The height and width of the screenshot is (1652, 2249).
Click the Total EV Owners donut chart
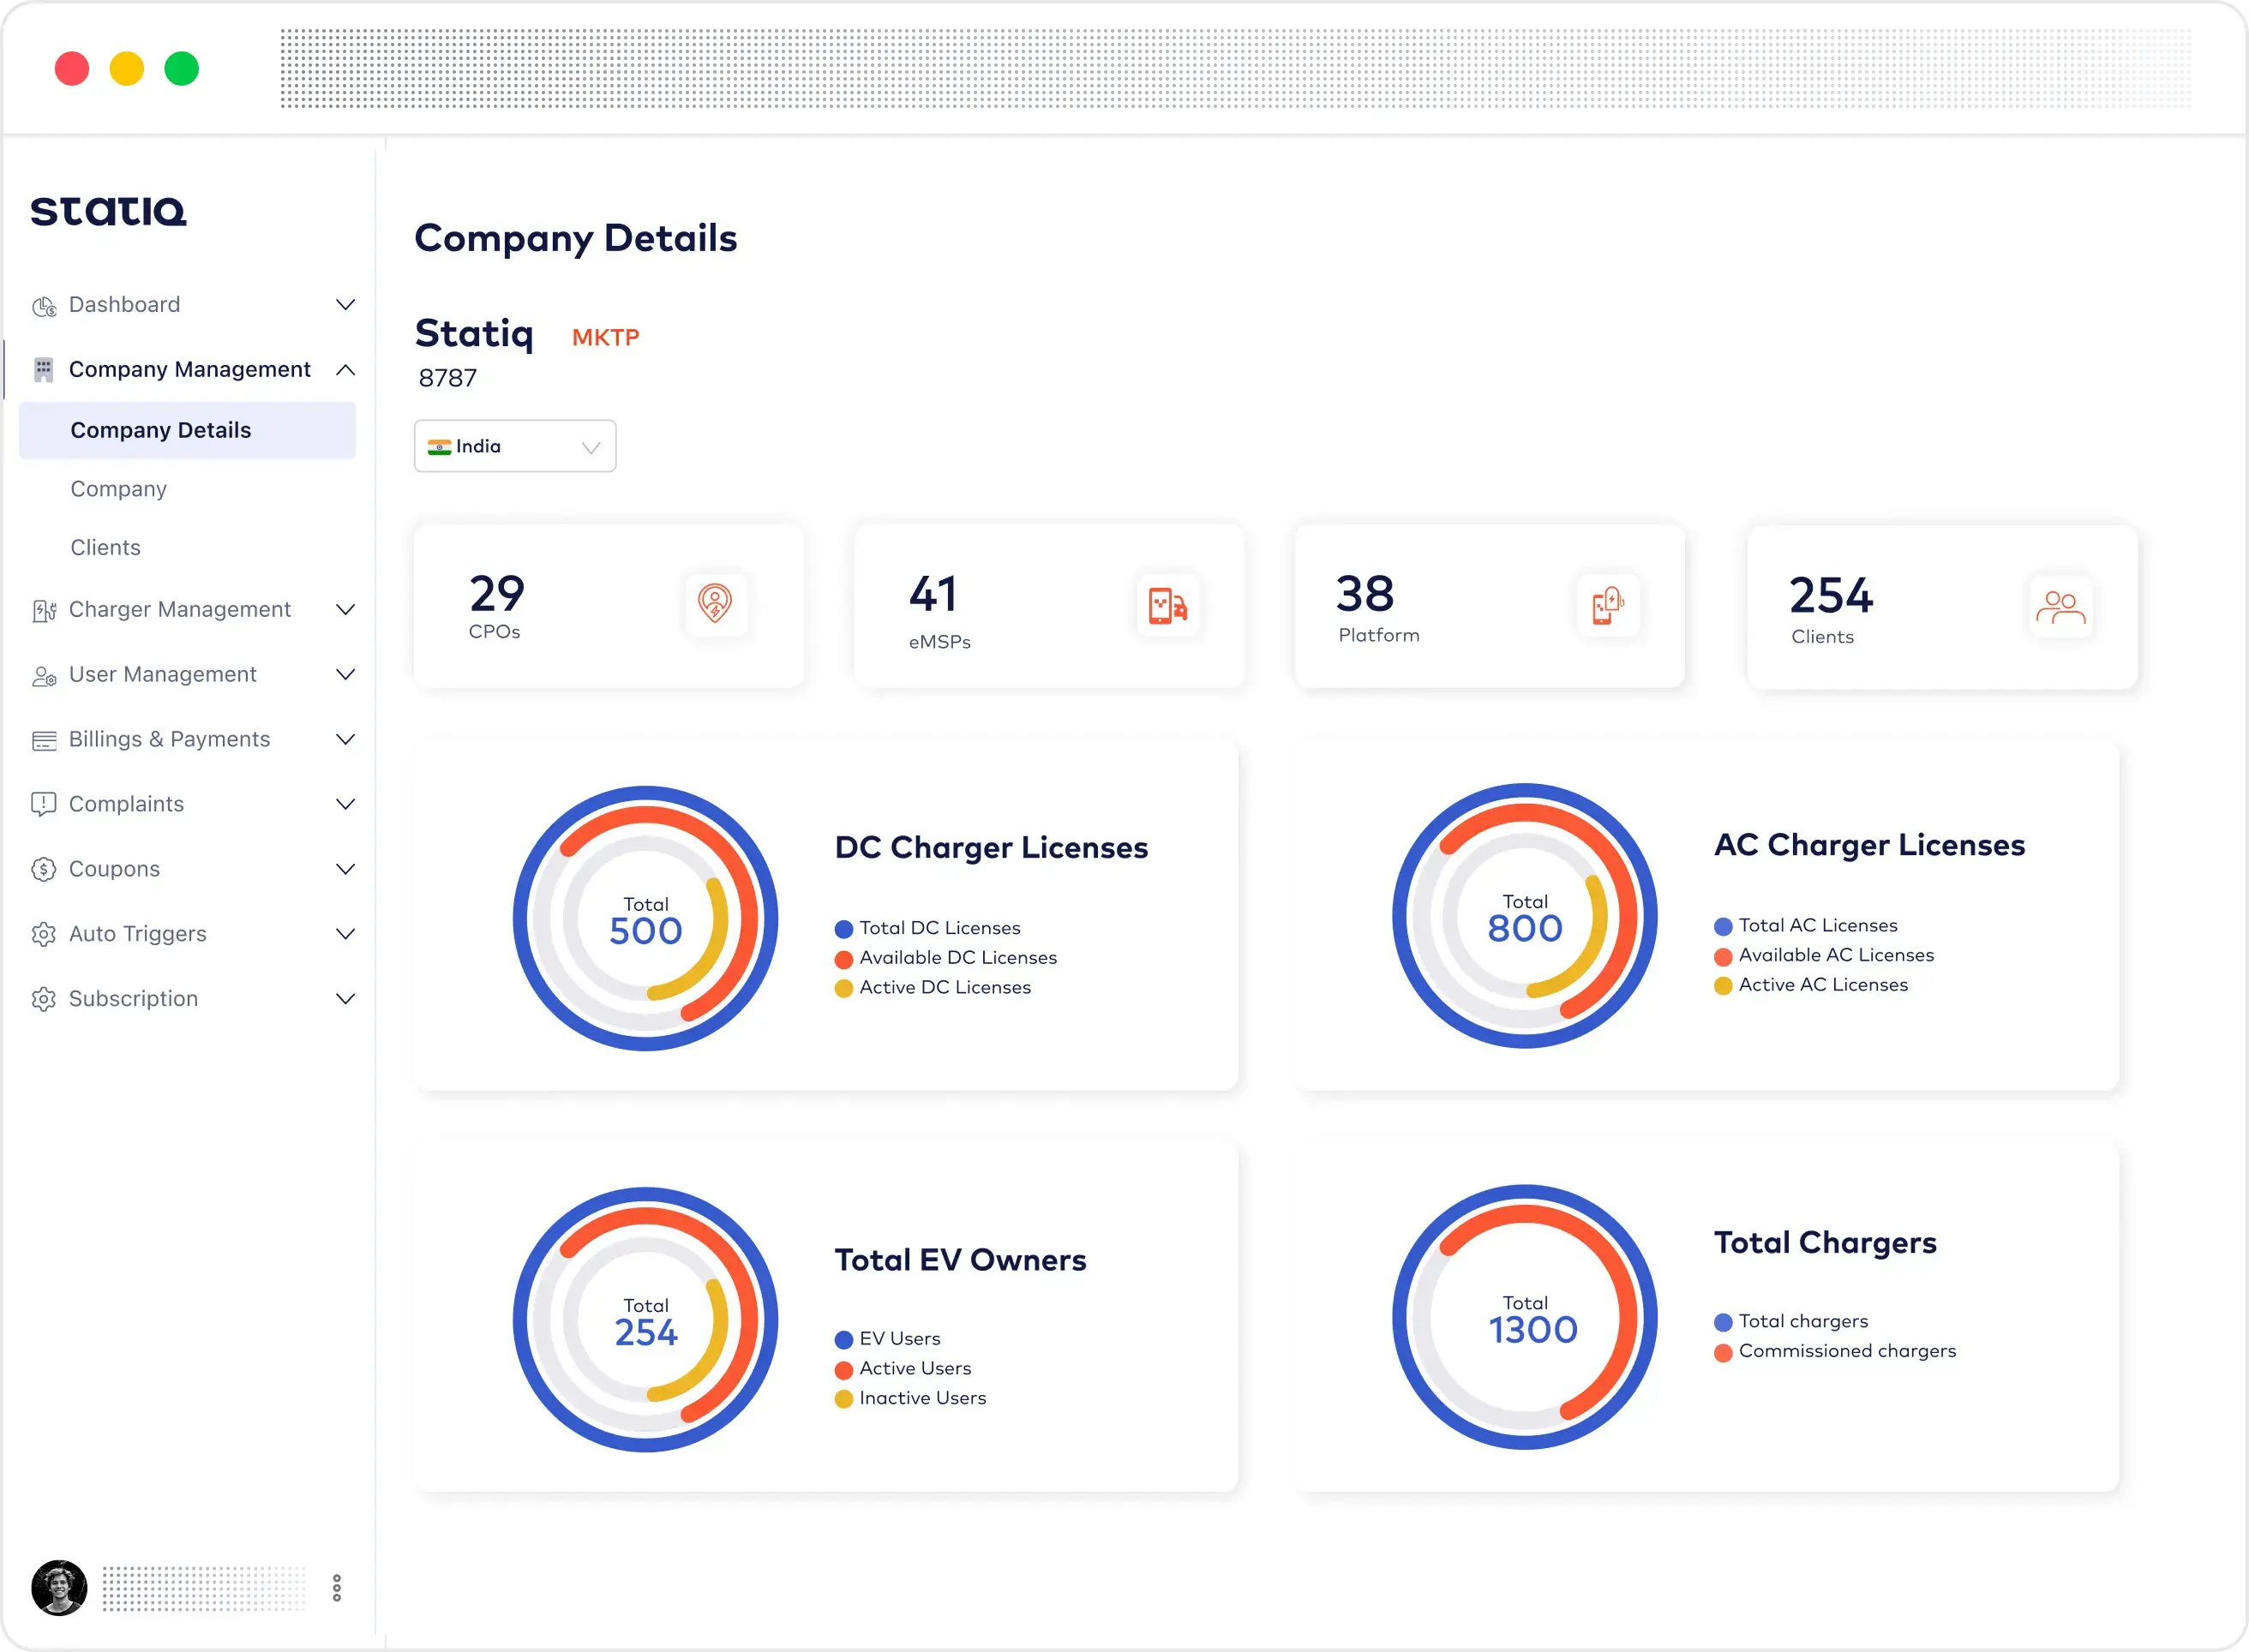pos(646,1320)
